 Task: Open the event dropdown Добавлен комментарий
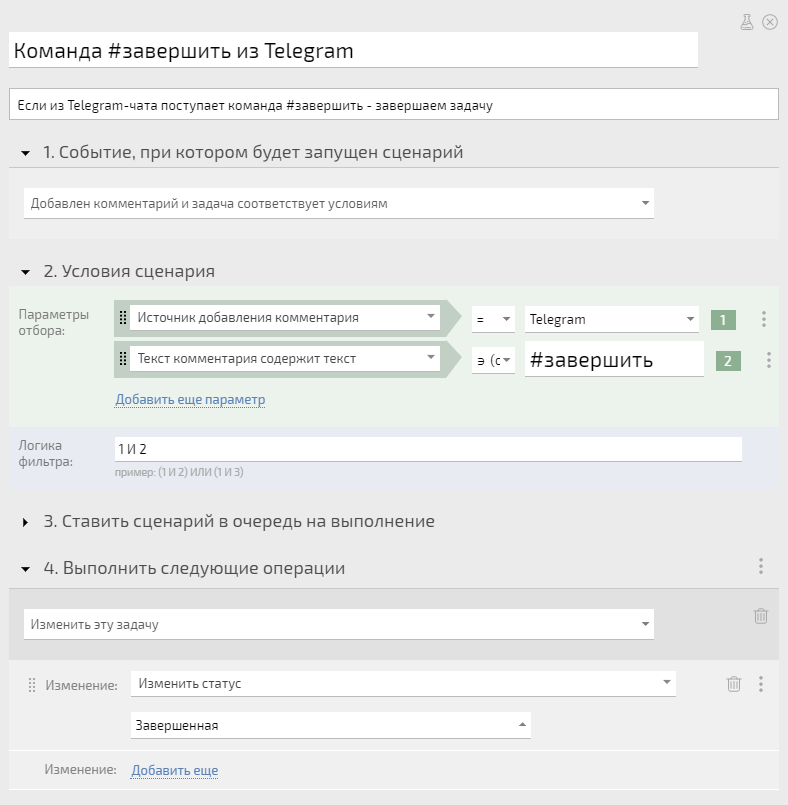339,203
